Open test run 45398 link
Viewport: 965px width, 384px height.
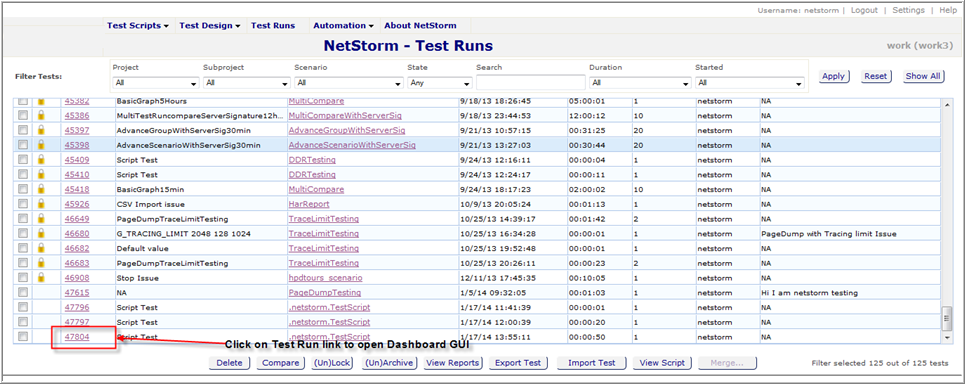[x=77, y=145]
